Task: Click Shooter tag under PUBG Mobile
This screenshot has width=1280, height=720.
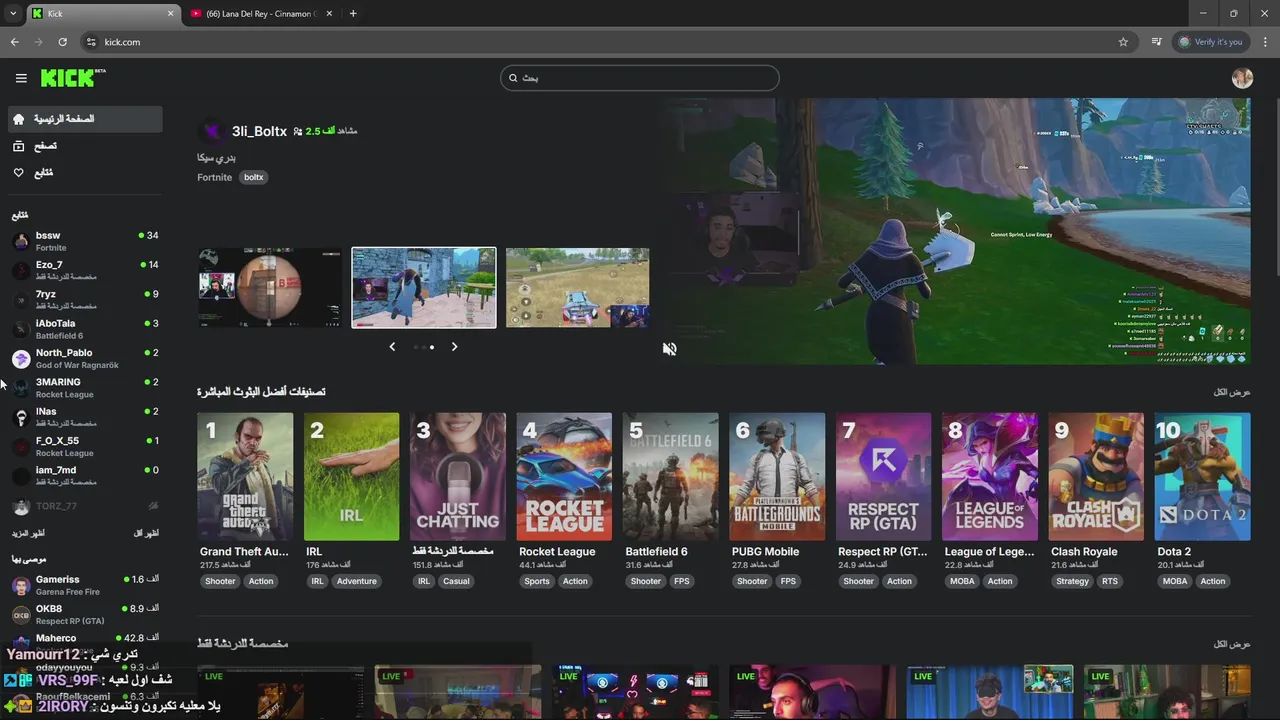Action: point(752,581)
